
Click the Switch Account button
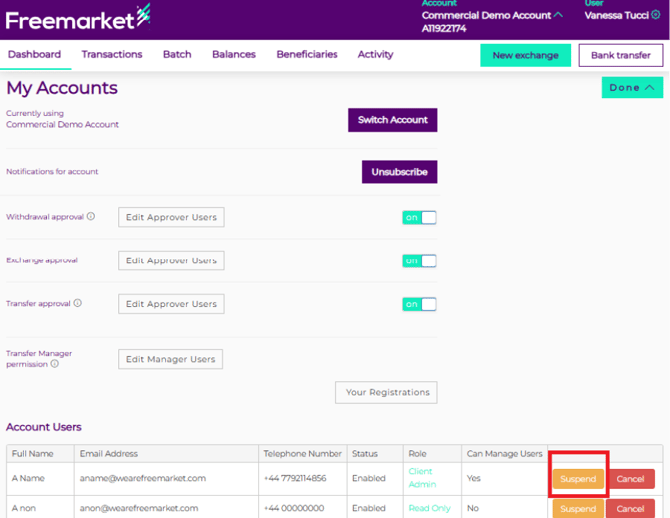pyautogui.click(x=392, y=120)
